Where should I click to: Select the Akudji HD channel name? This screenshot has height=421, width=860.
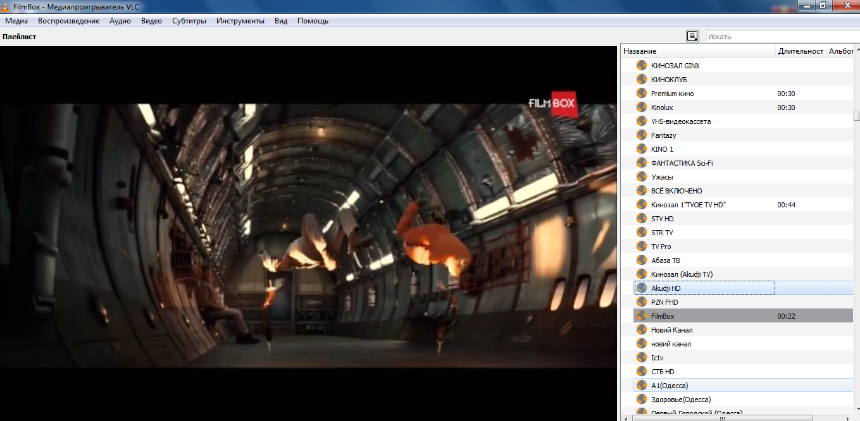[x=666, y=288]
